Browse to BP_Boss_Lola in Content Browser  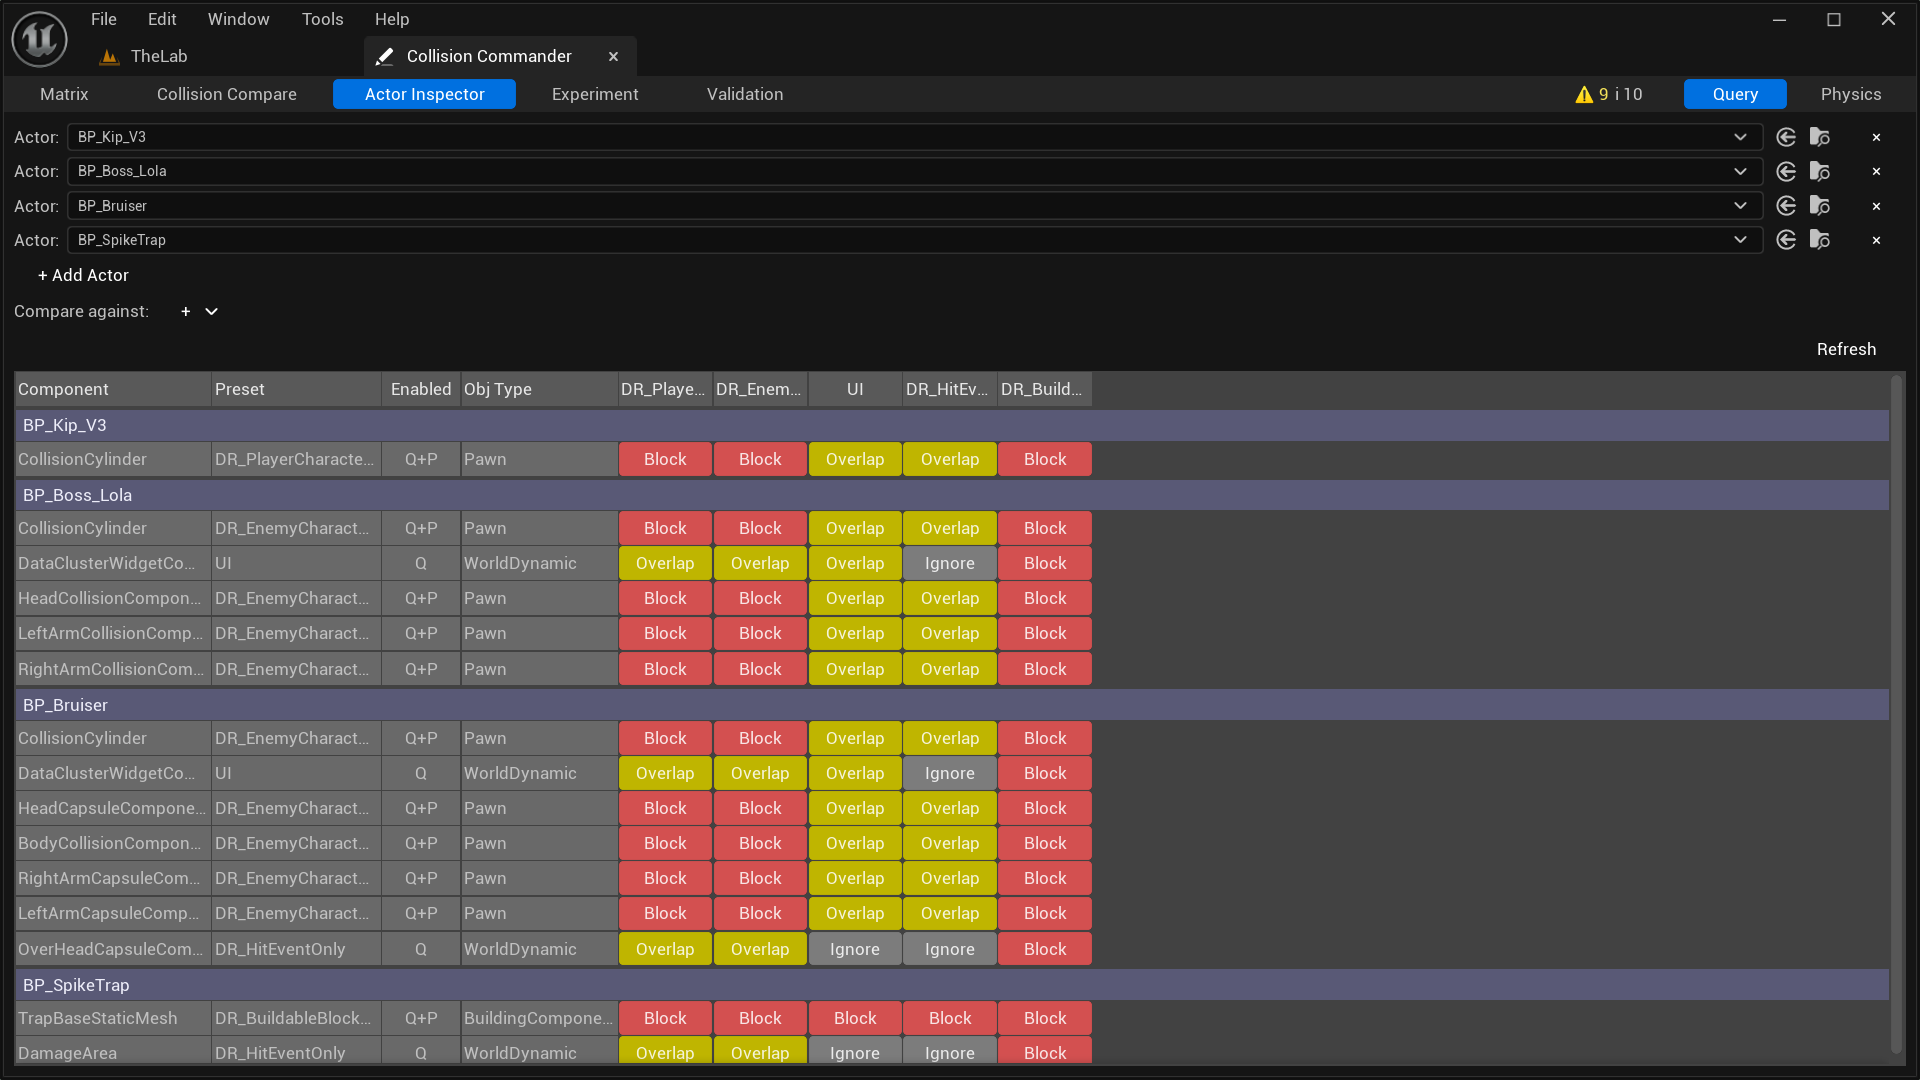[x=1819, y=171]
